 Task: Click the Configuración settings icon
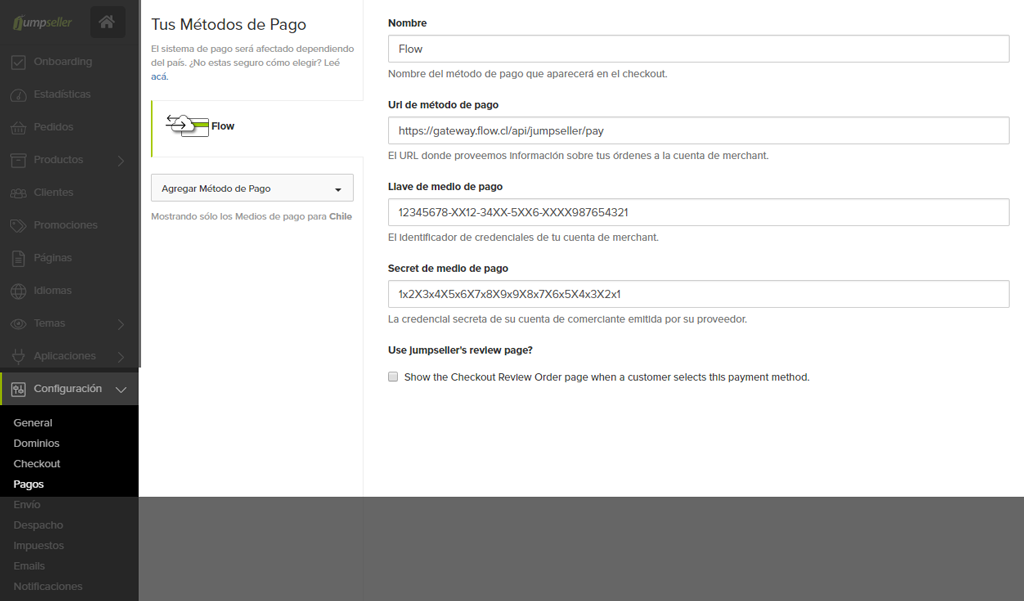(x=18, y=389)
